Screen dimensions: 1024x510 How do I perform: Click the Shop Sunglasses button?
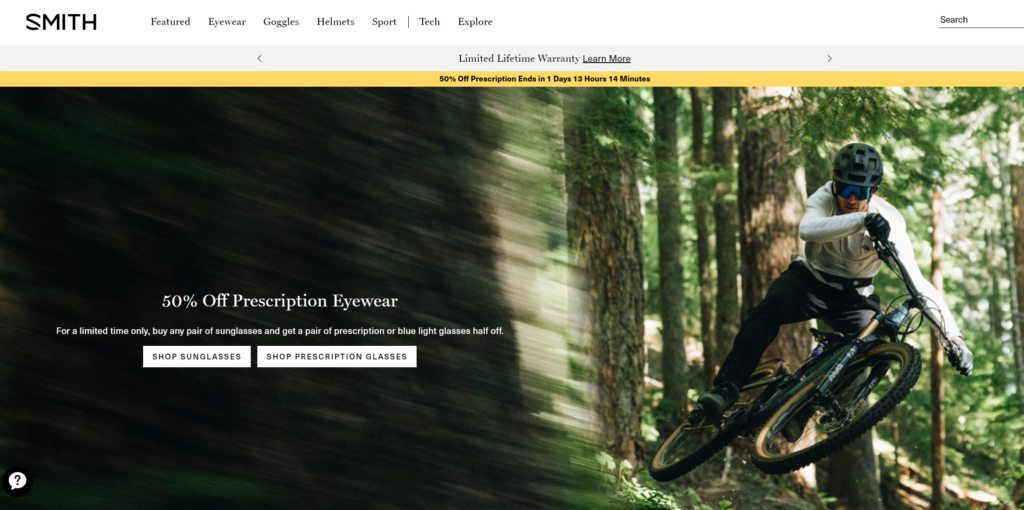[x=197, y=357]
